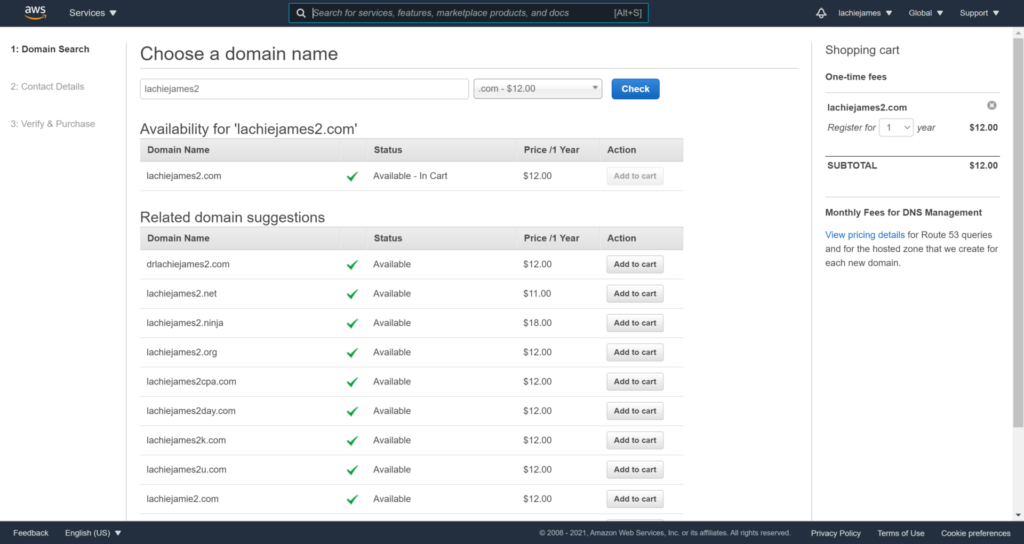Go to the AWS console home logo

(x=35, y=12)
